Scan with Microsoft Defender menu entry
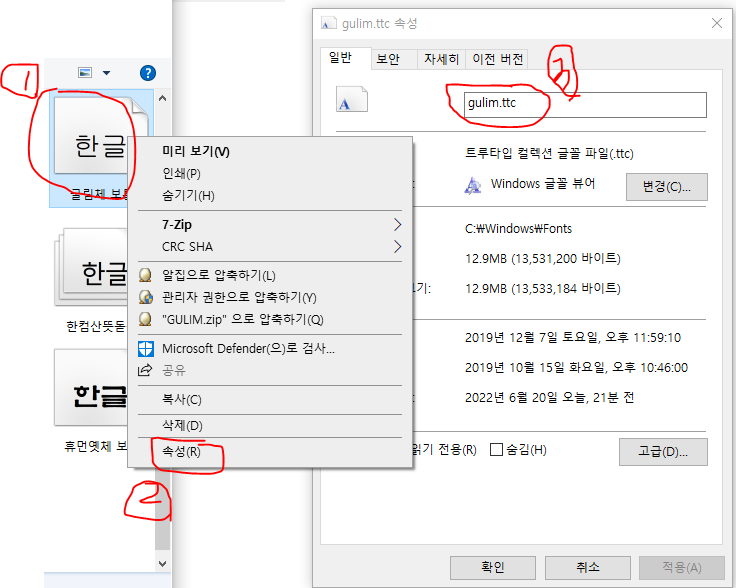Viewport: 736px width, 588px height. pyautogui.click(x=270, y=349)
